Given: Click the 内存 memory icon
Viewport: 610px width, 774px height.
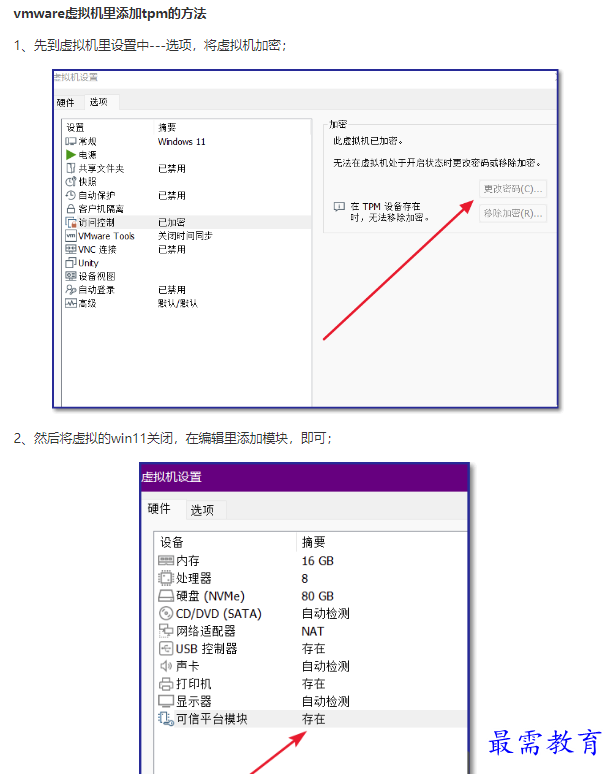Looking at the screenshot, I should (166, 560).
